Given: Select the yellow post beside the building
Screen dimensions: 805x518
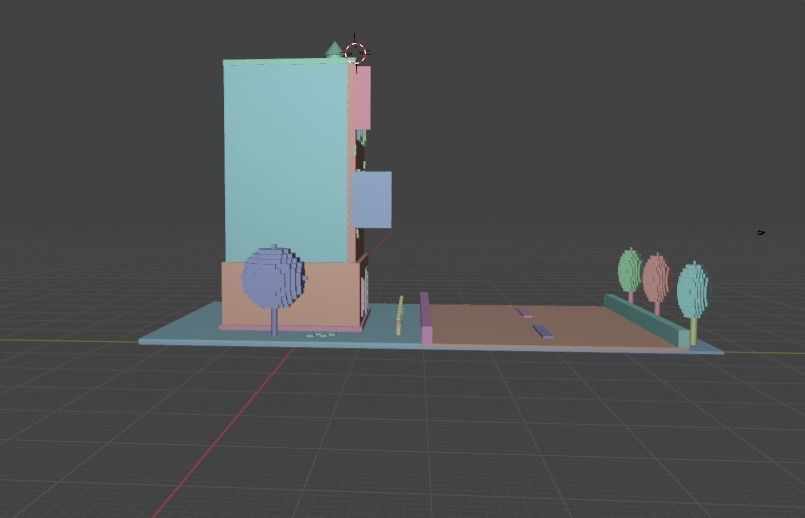Looking at the screenshot, I should click(x=400, y=315).
